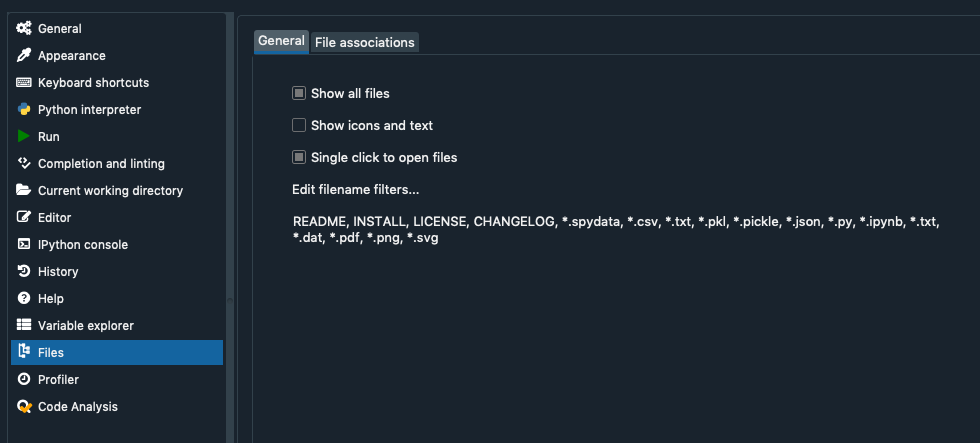This screenshot has height=443, width=980.
Task: Click the Variable explorer table icon
Action: [x=24, y=326]
